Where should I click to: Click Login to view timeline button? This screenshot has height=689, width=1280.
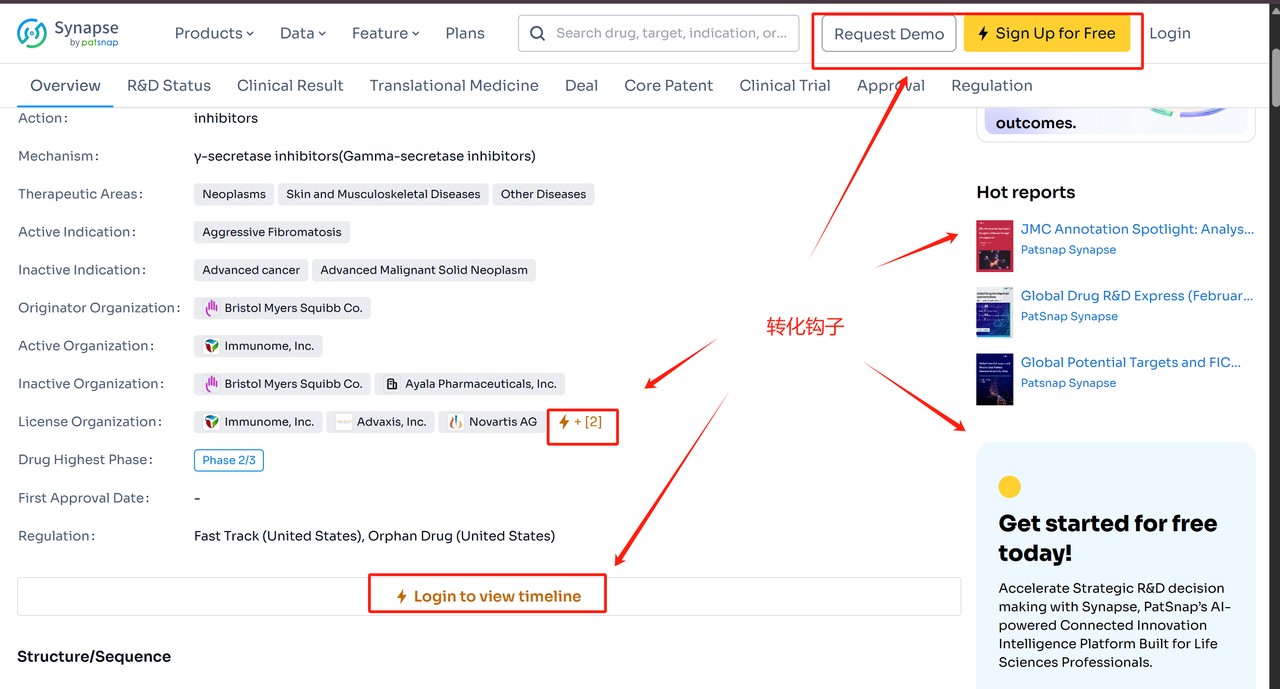489,596
